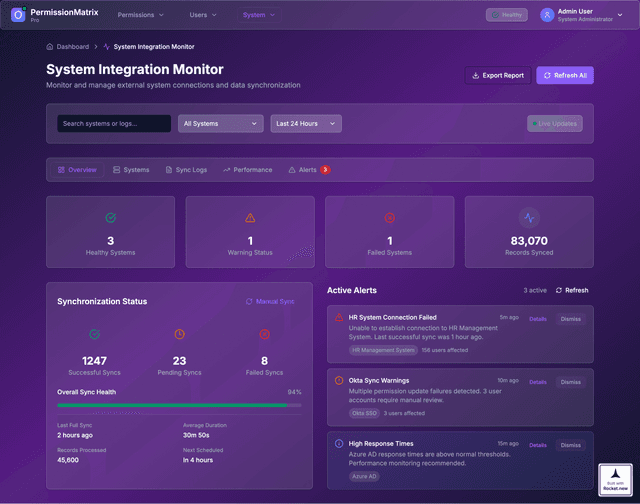Click the home icon in breadcrumb
The height and width of the screenshot is (504, 640).
[x=50, y=47]
